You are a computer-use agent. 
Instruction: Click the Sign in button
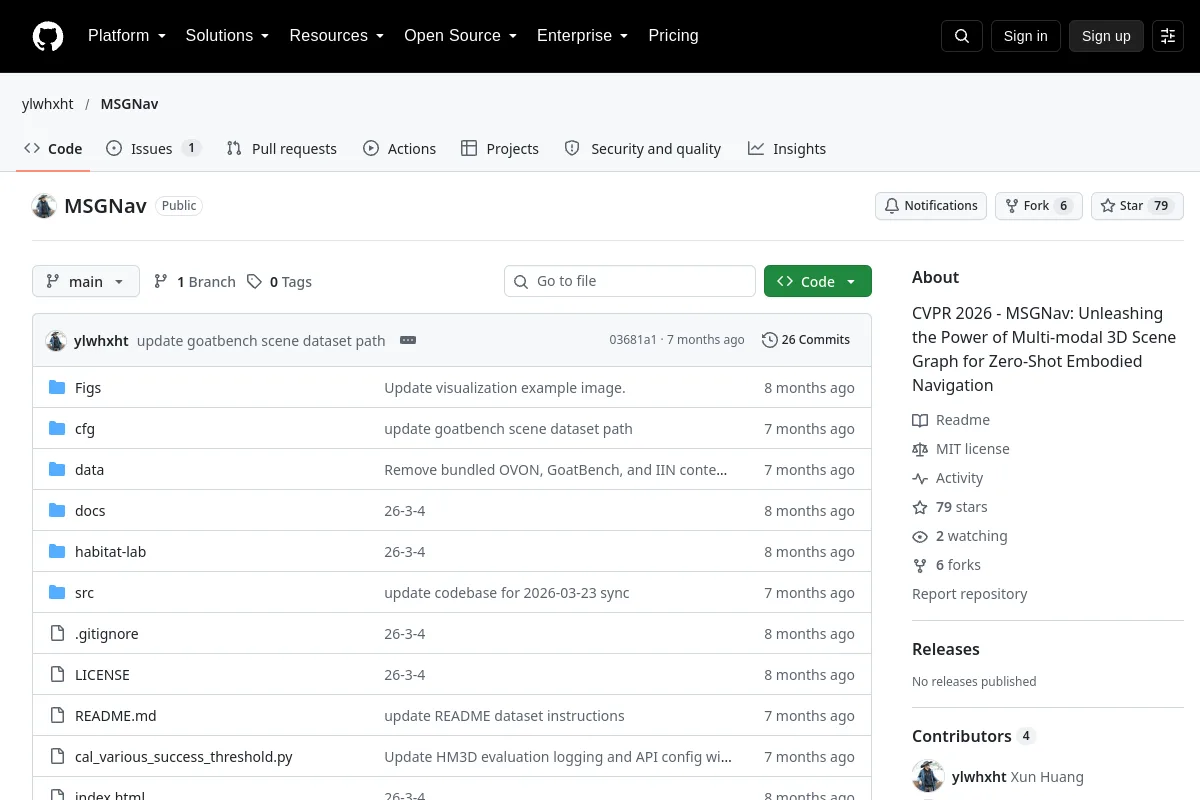1026,36
